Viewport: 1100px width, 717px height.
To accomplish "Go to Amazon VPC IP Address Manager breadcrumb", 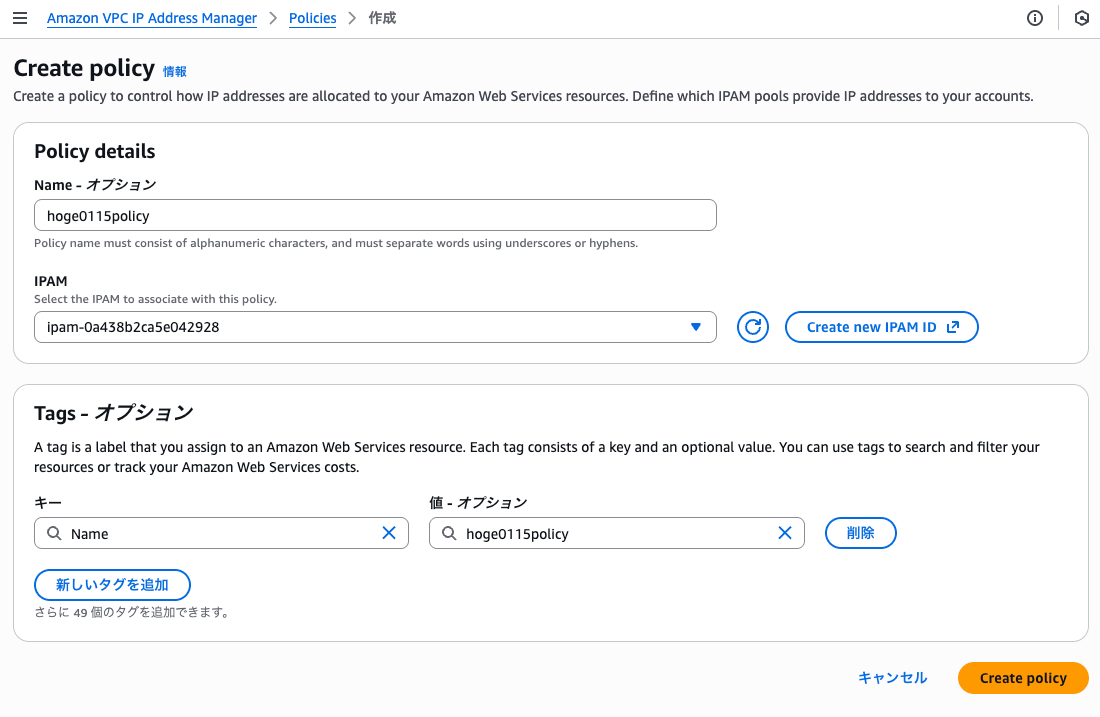I will pyautogui.click(x=151, y=18).
